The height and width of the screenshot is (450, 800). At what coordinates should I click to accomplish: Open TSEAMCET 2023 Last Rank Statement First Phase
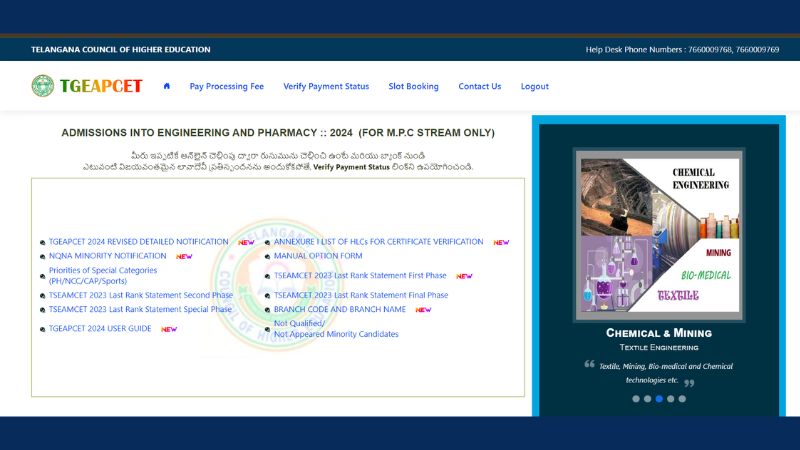tap(360, 276)
